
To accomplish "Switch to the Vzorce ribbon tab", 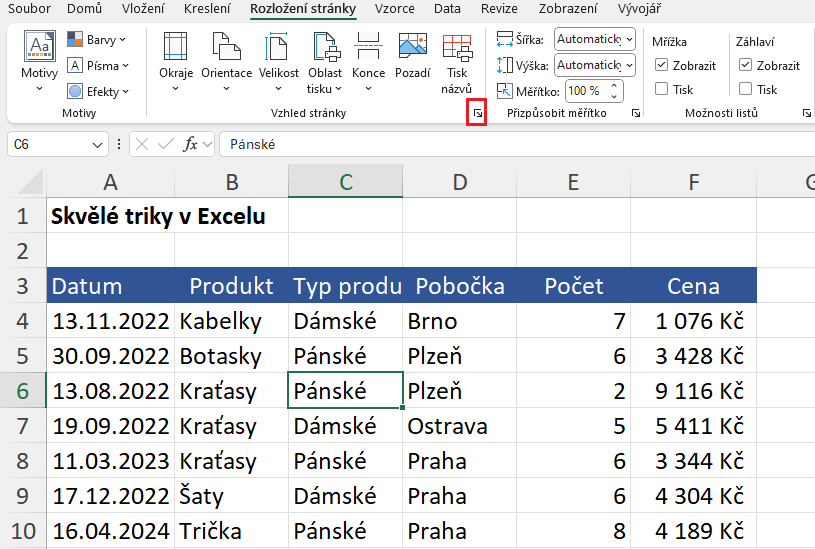I will (394, 9).
